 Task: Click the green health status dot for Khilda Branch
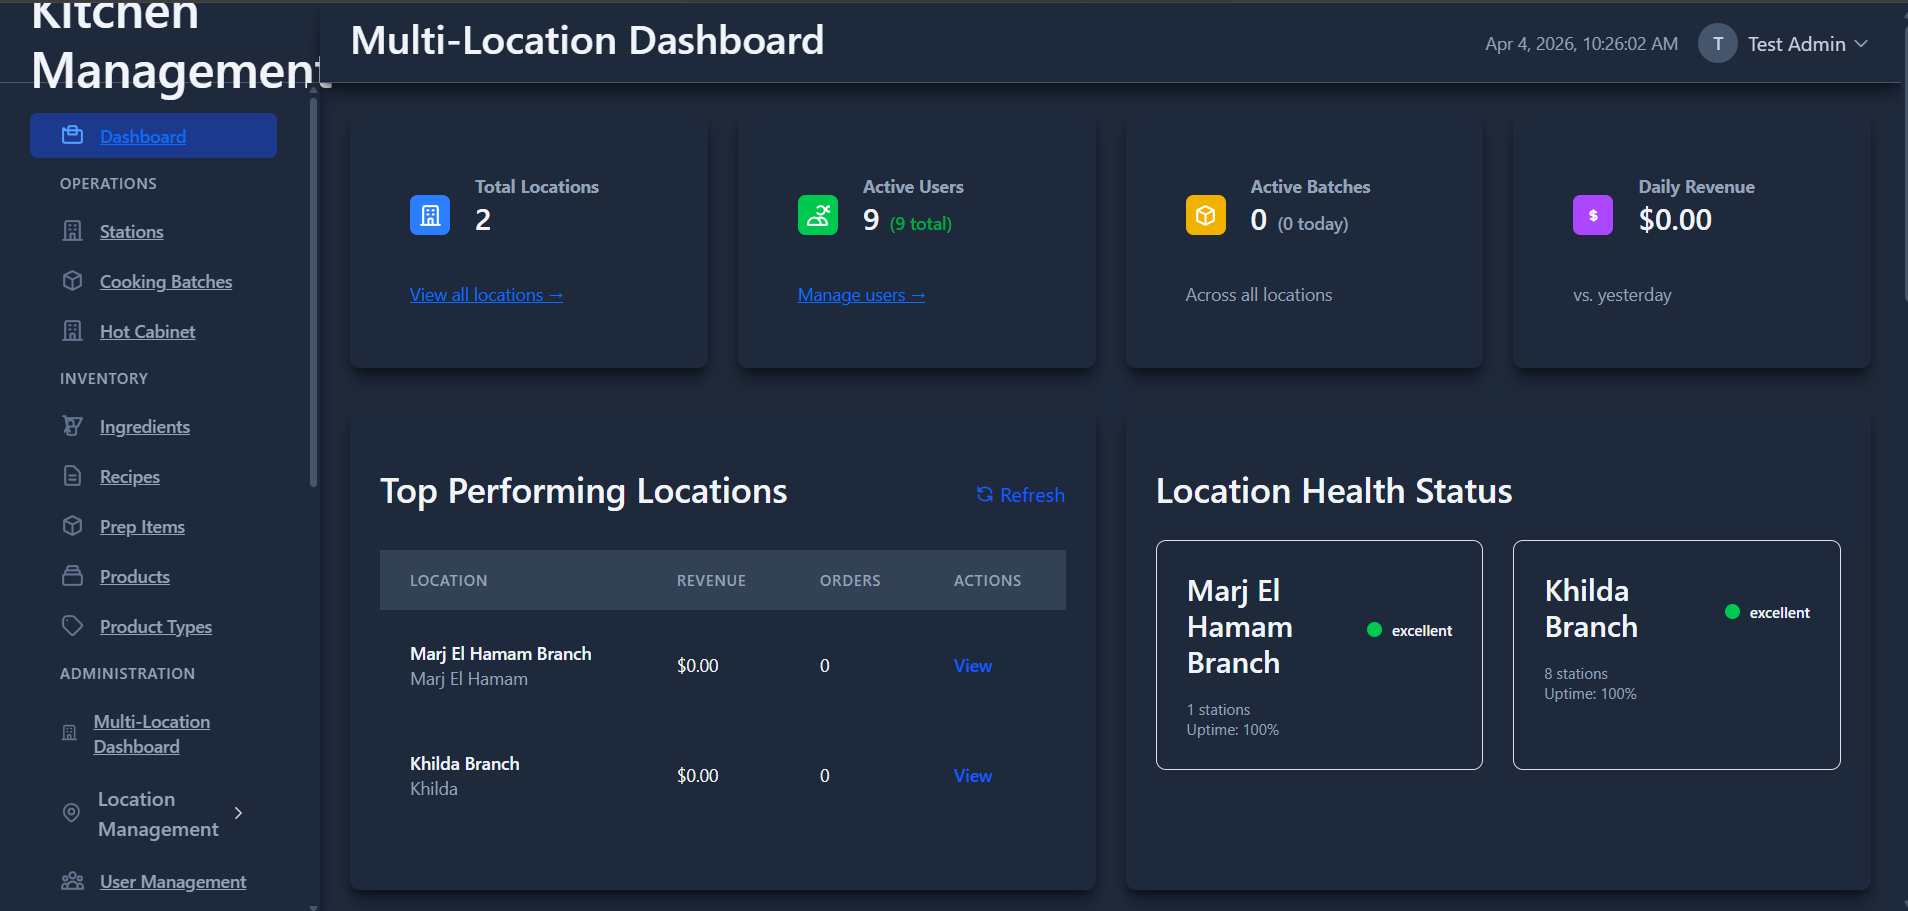click(1734, 611)
